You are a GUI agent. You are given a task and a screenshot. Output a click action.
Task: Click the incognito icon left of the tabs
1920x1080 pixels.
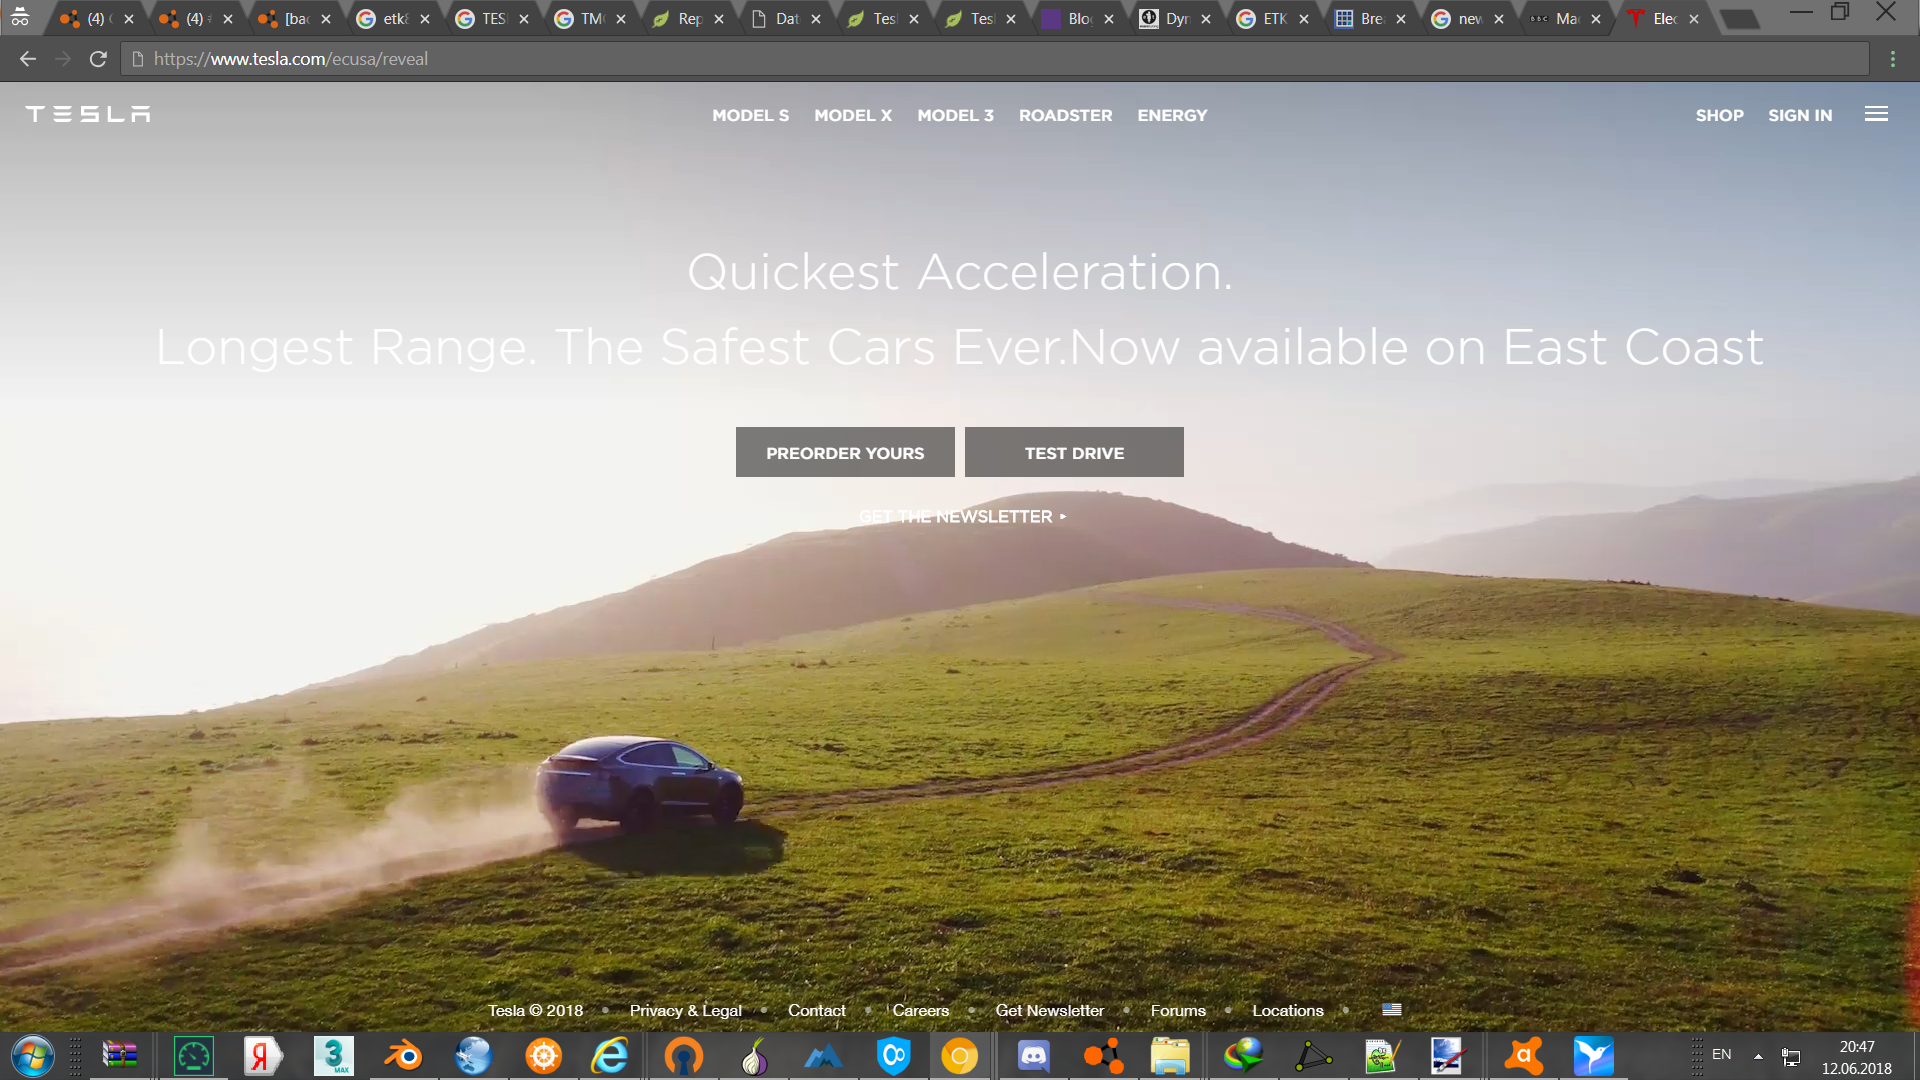[x=20, y=17]
